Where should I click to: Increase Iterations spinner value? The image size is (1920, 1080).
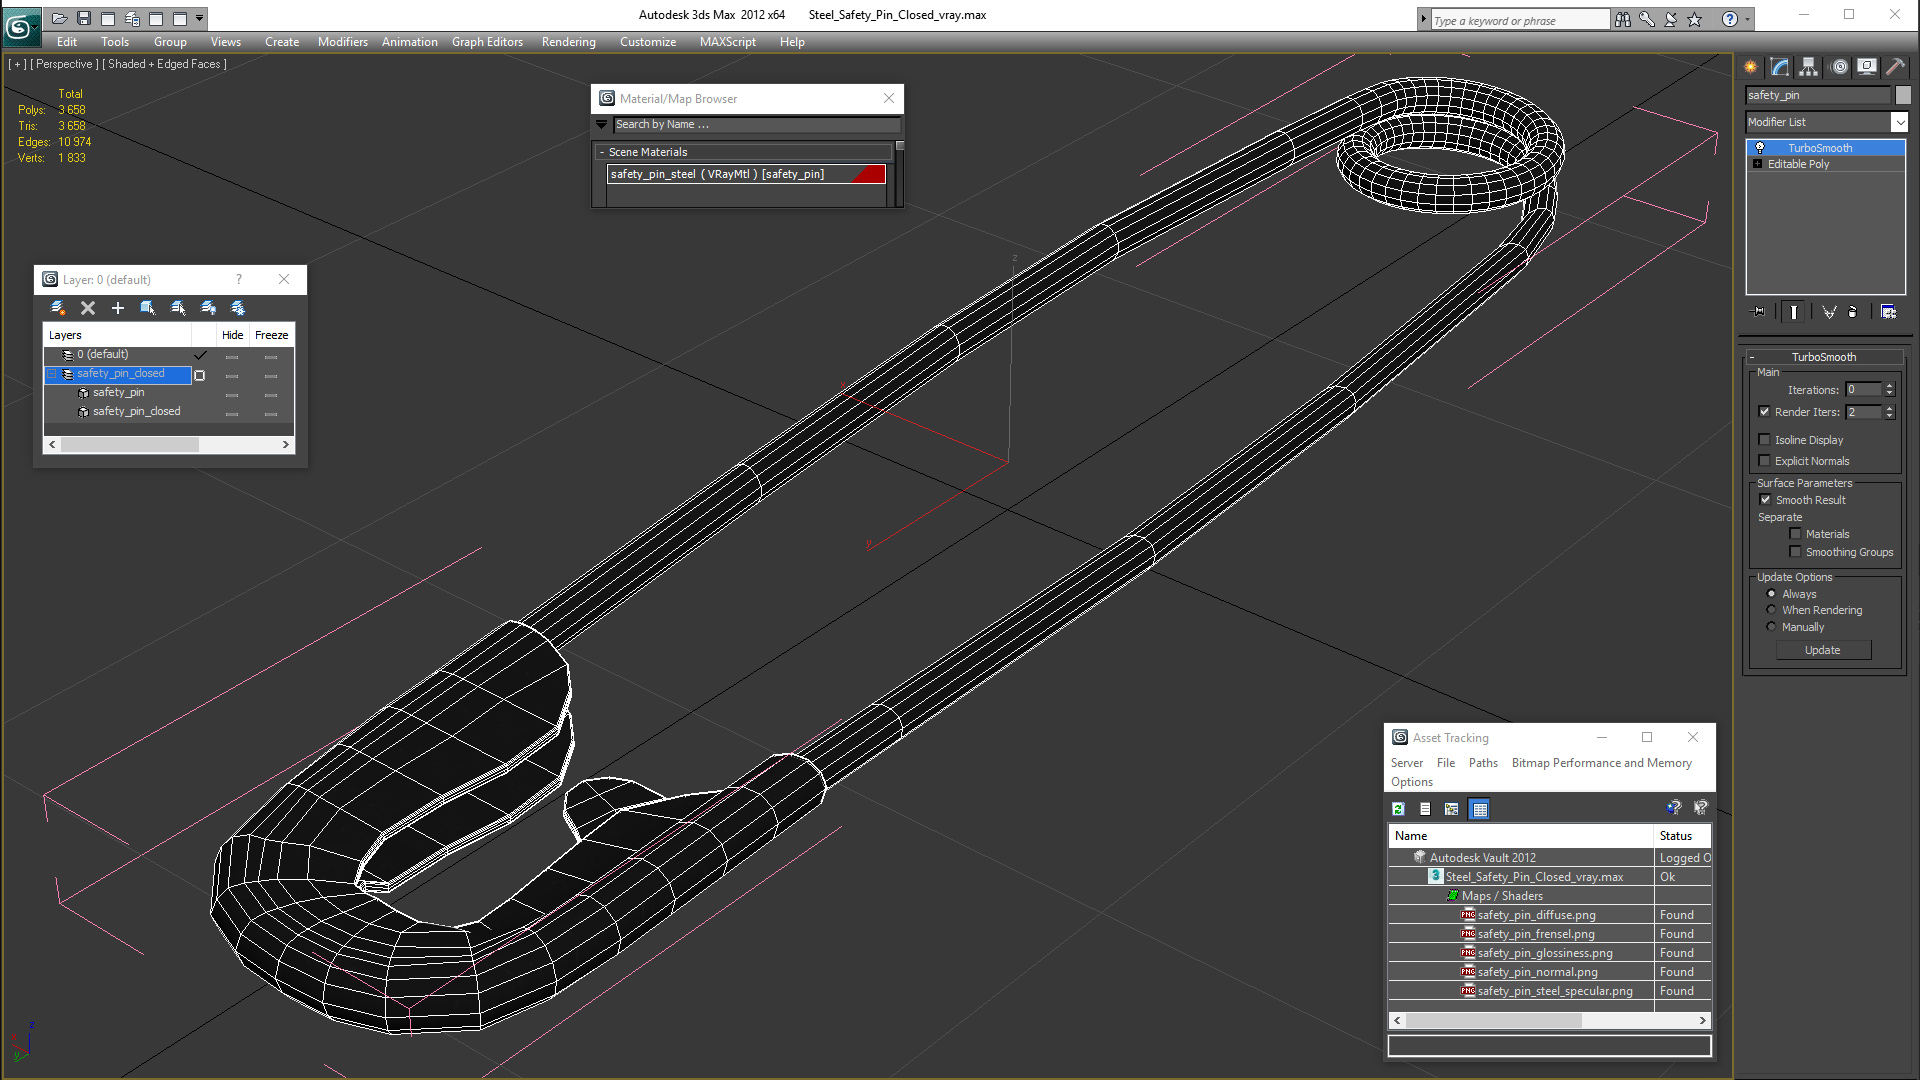[x=1890, y=386]
